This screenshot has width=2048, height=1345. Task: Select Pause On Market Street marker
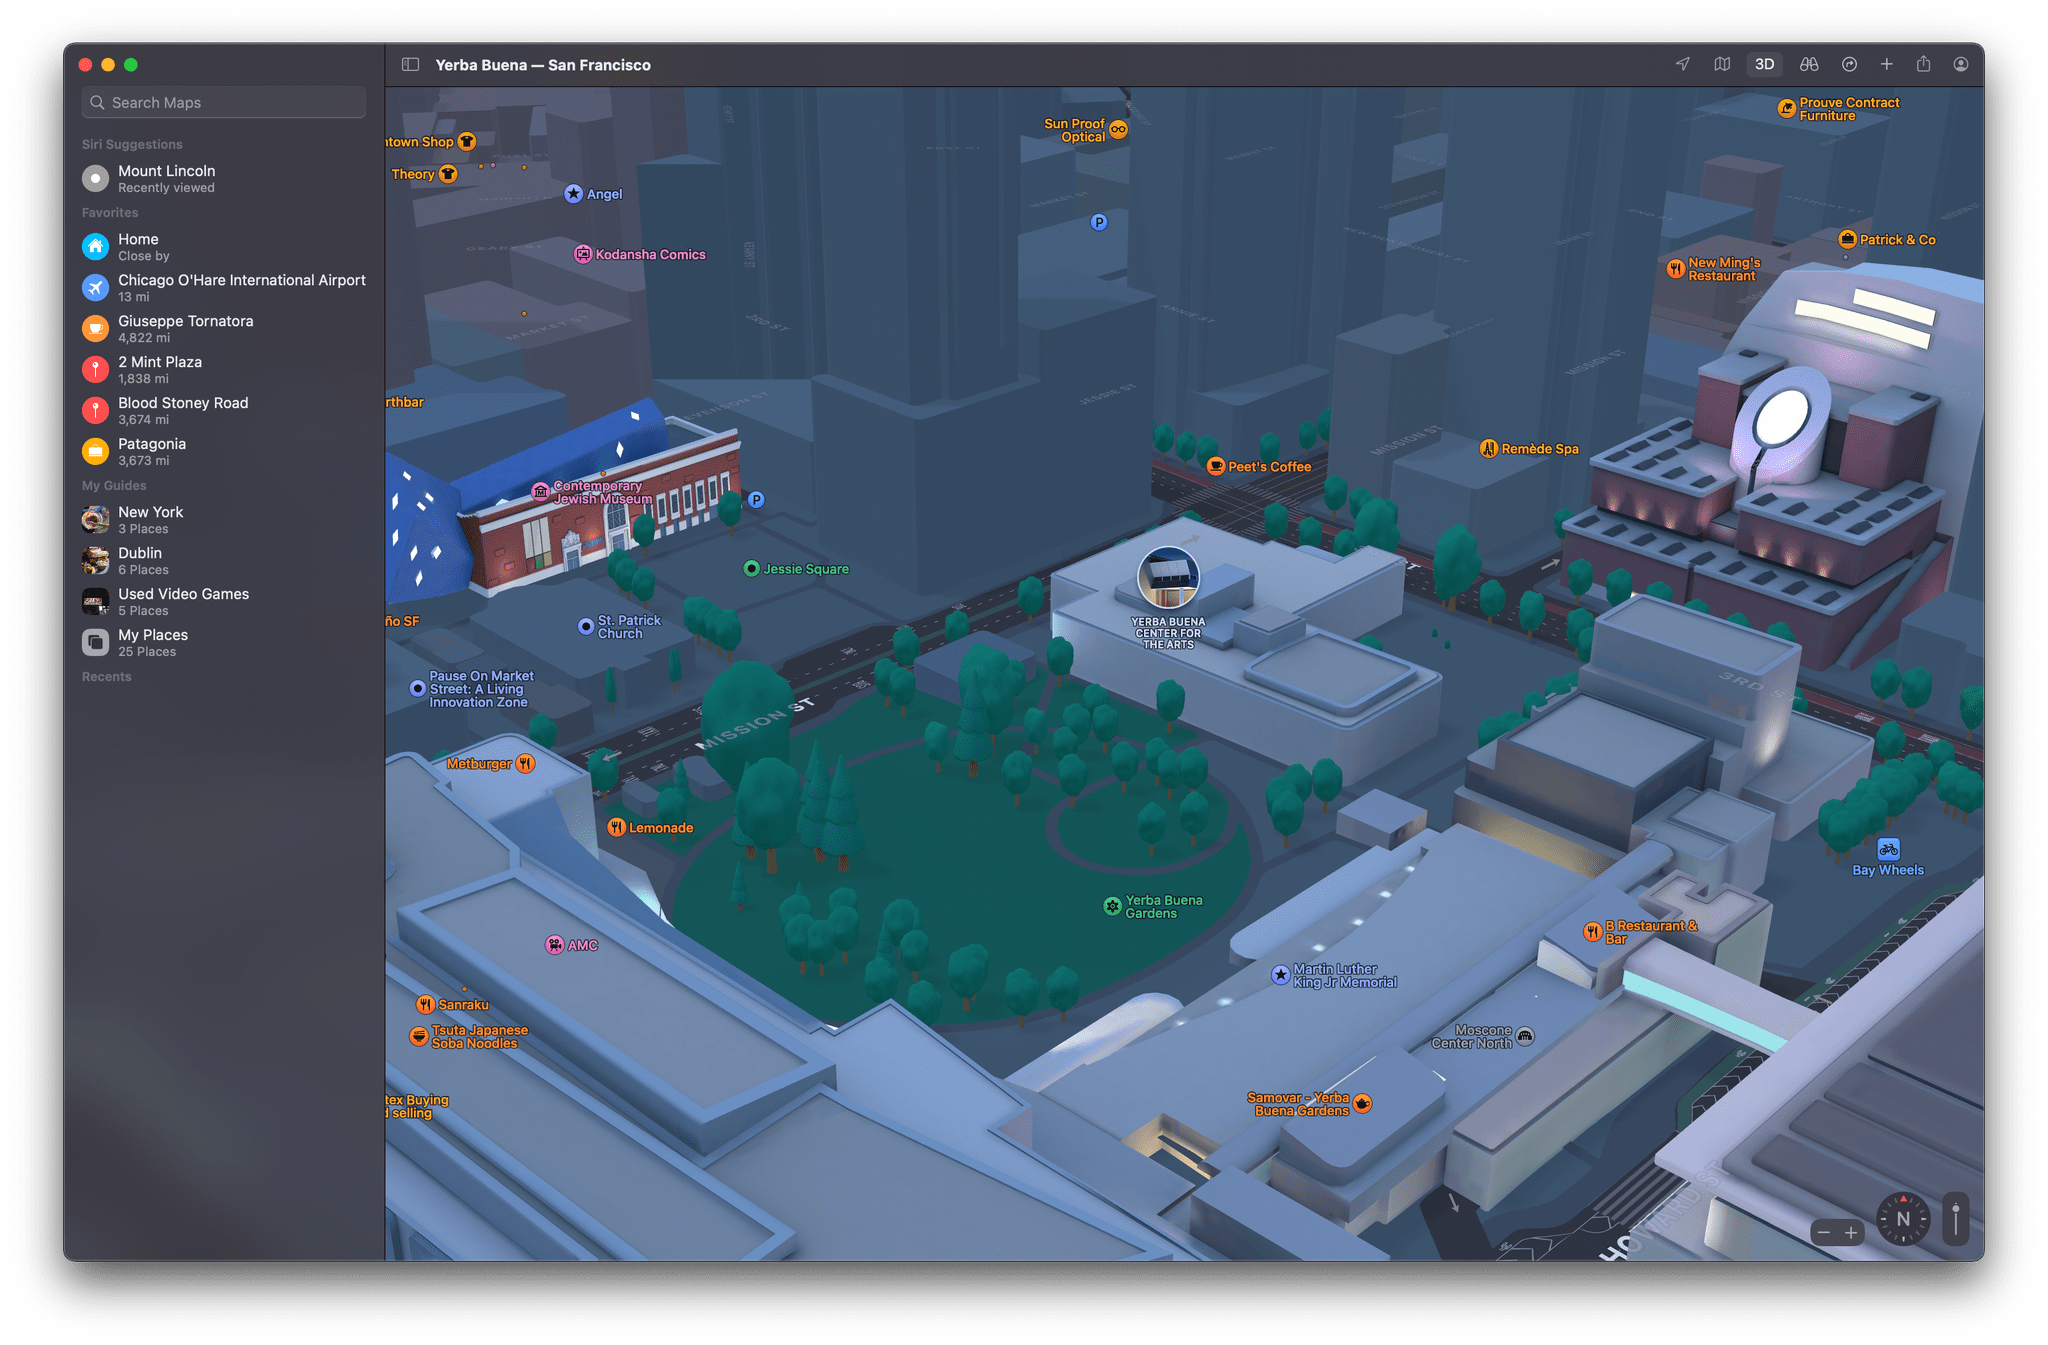tap(418, 688)
